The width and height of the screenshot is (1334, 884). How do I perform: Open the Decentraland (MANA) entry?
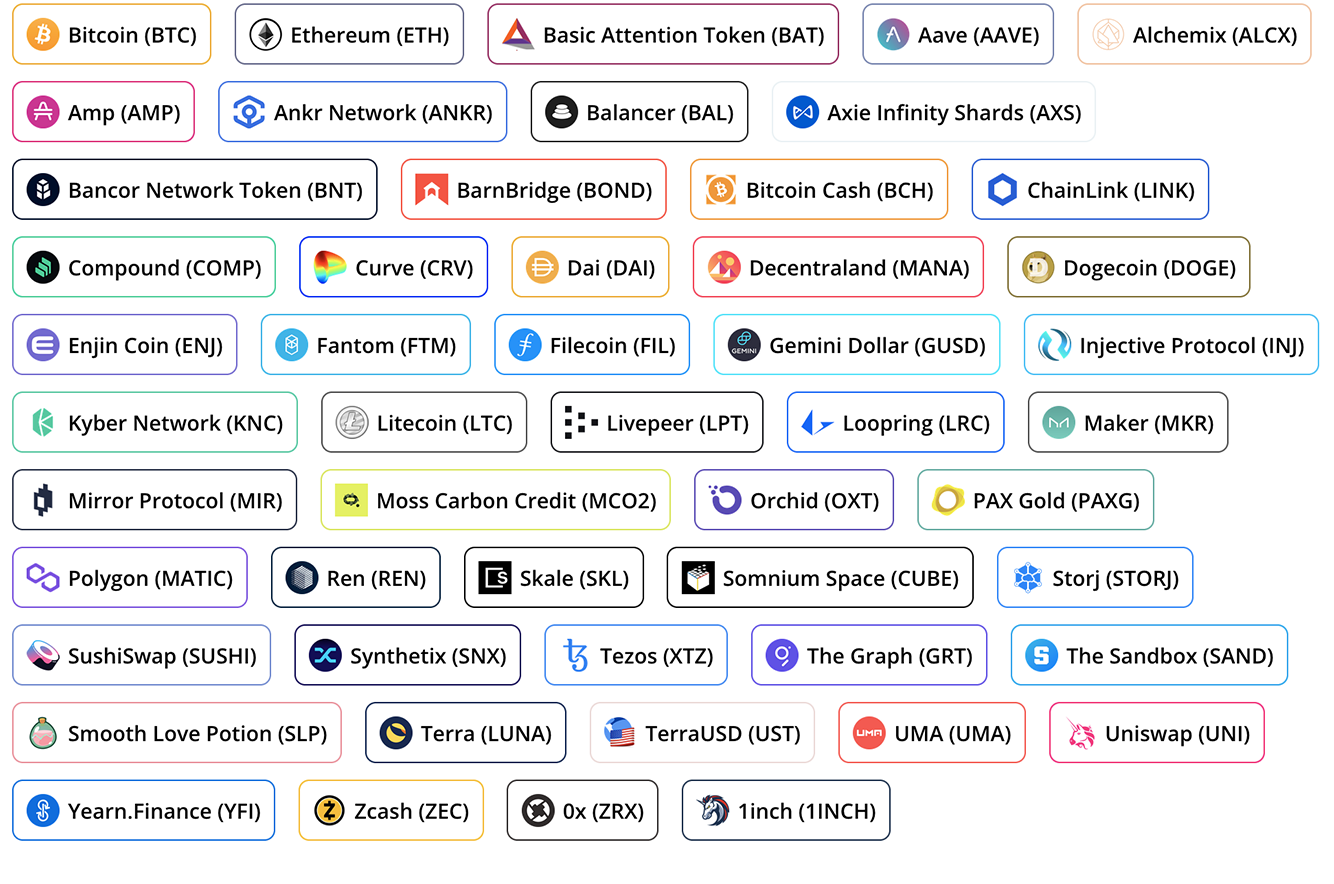point(838,267)
